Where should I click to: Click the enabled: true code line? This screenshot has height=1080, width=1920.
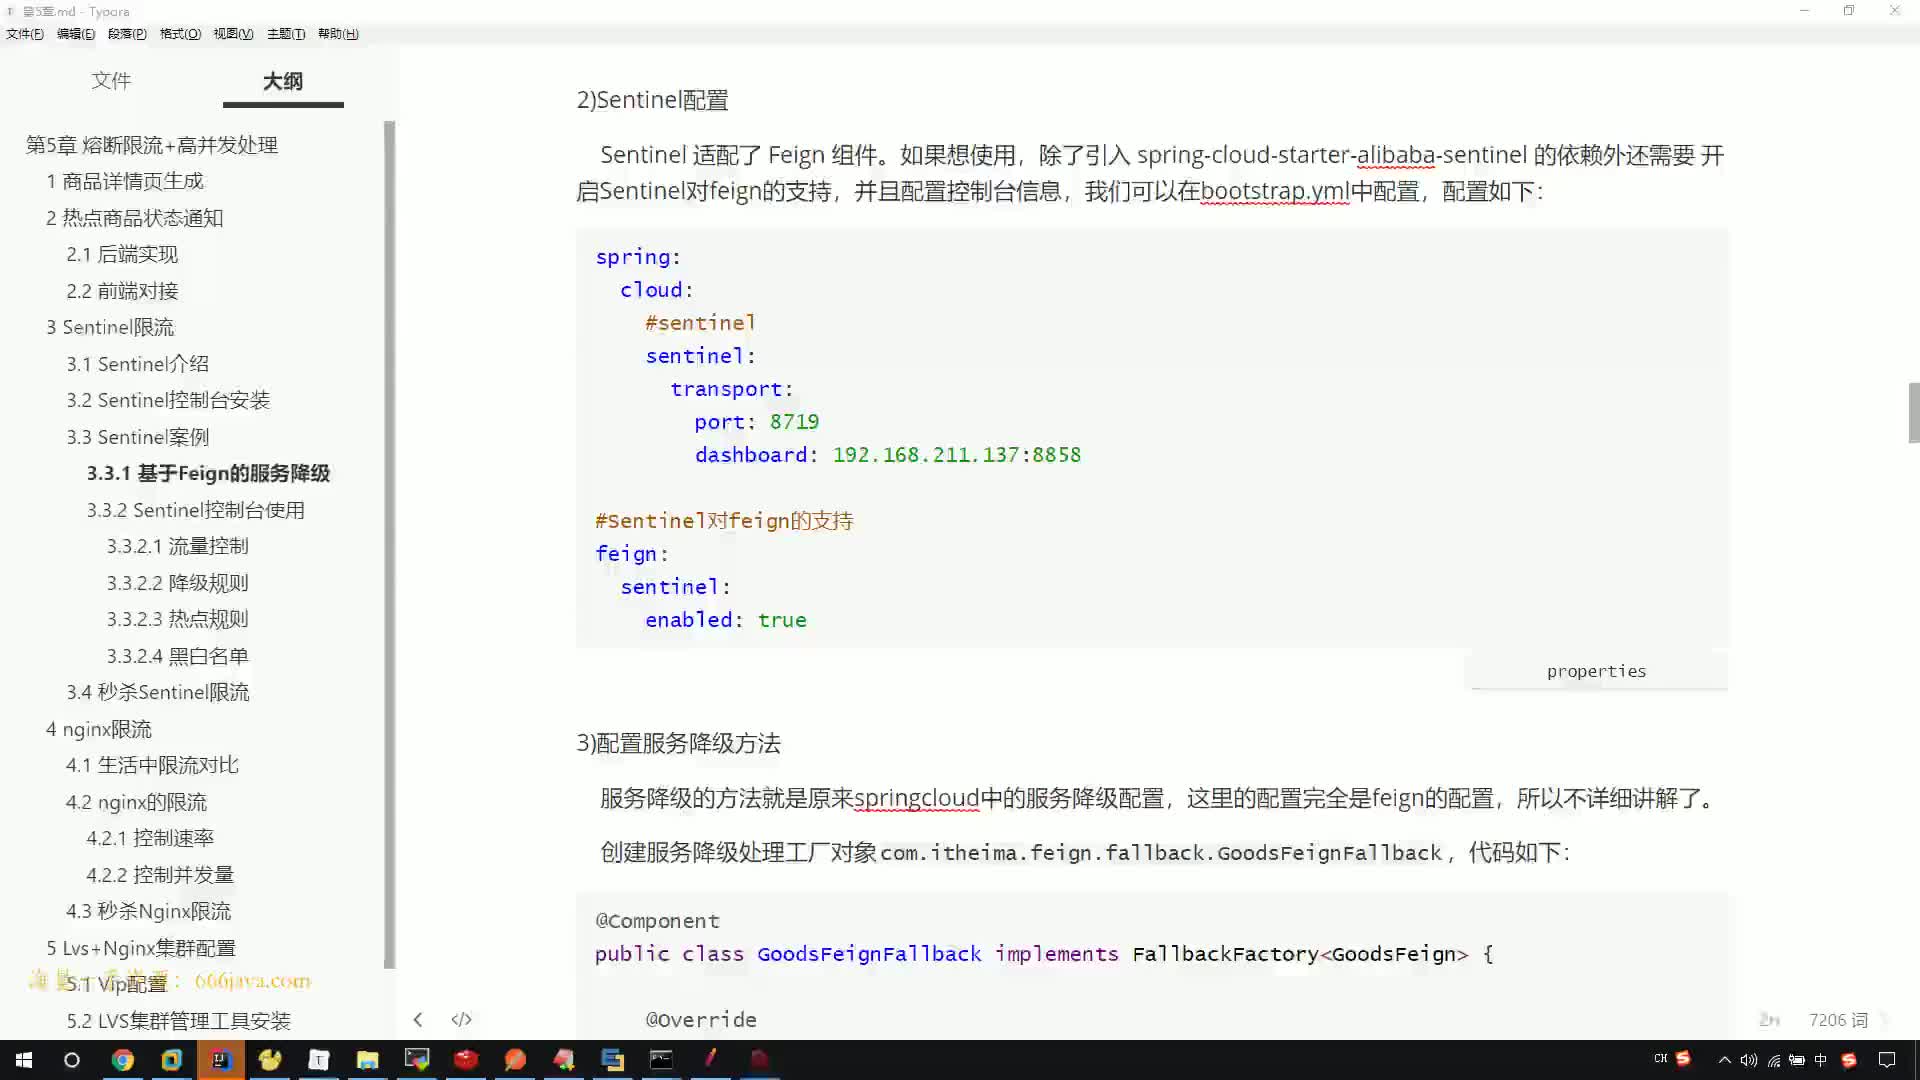pos(726,620)
